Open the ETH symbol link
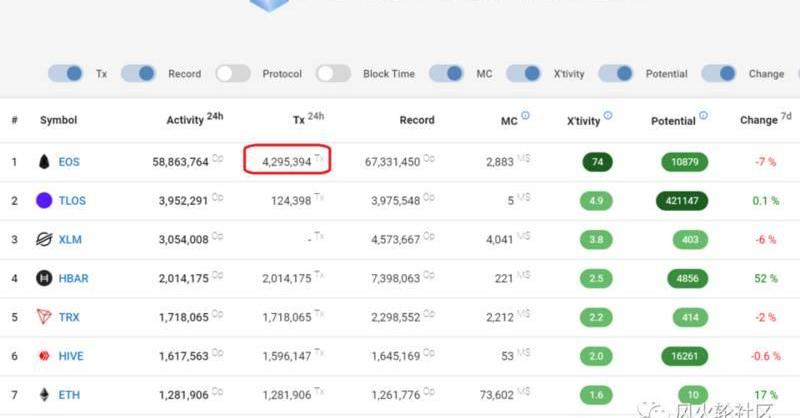 click(x=69, y=395)
